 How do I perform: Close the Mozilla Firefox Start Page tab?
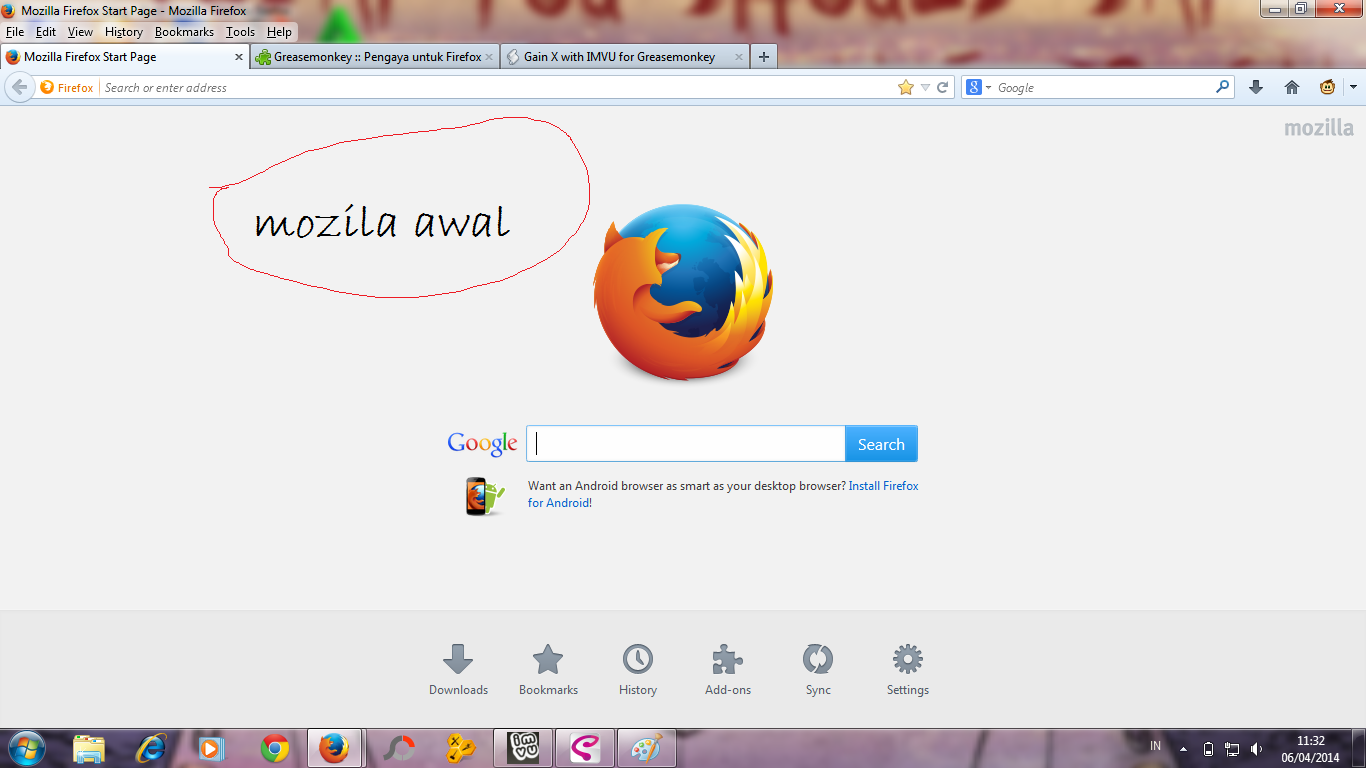pos(238,57)
